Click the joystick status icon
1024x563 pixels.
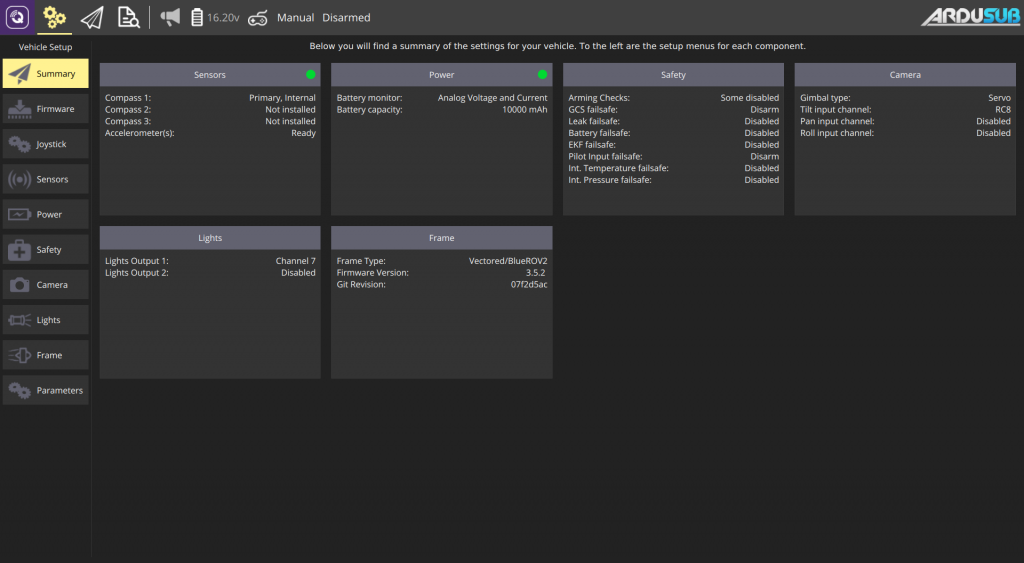click(257, 17)
